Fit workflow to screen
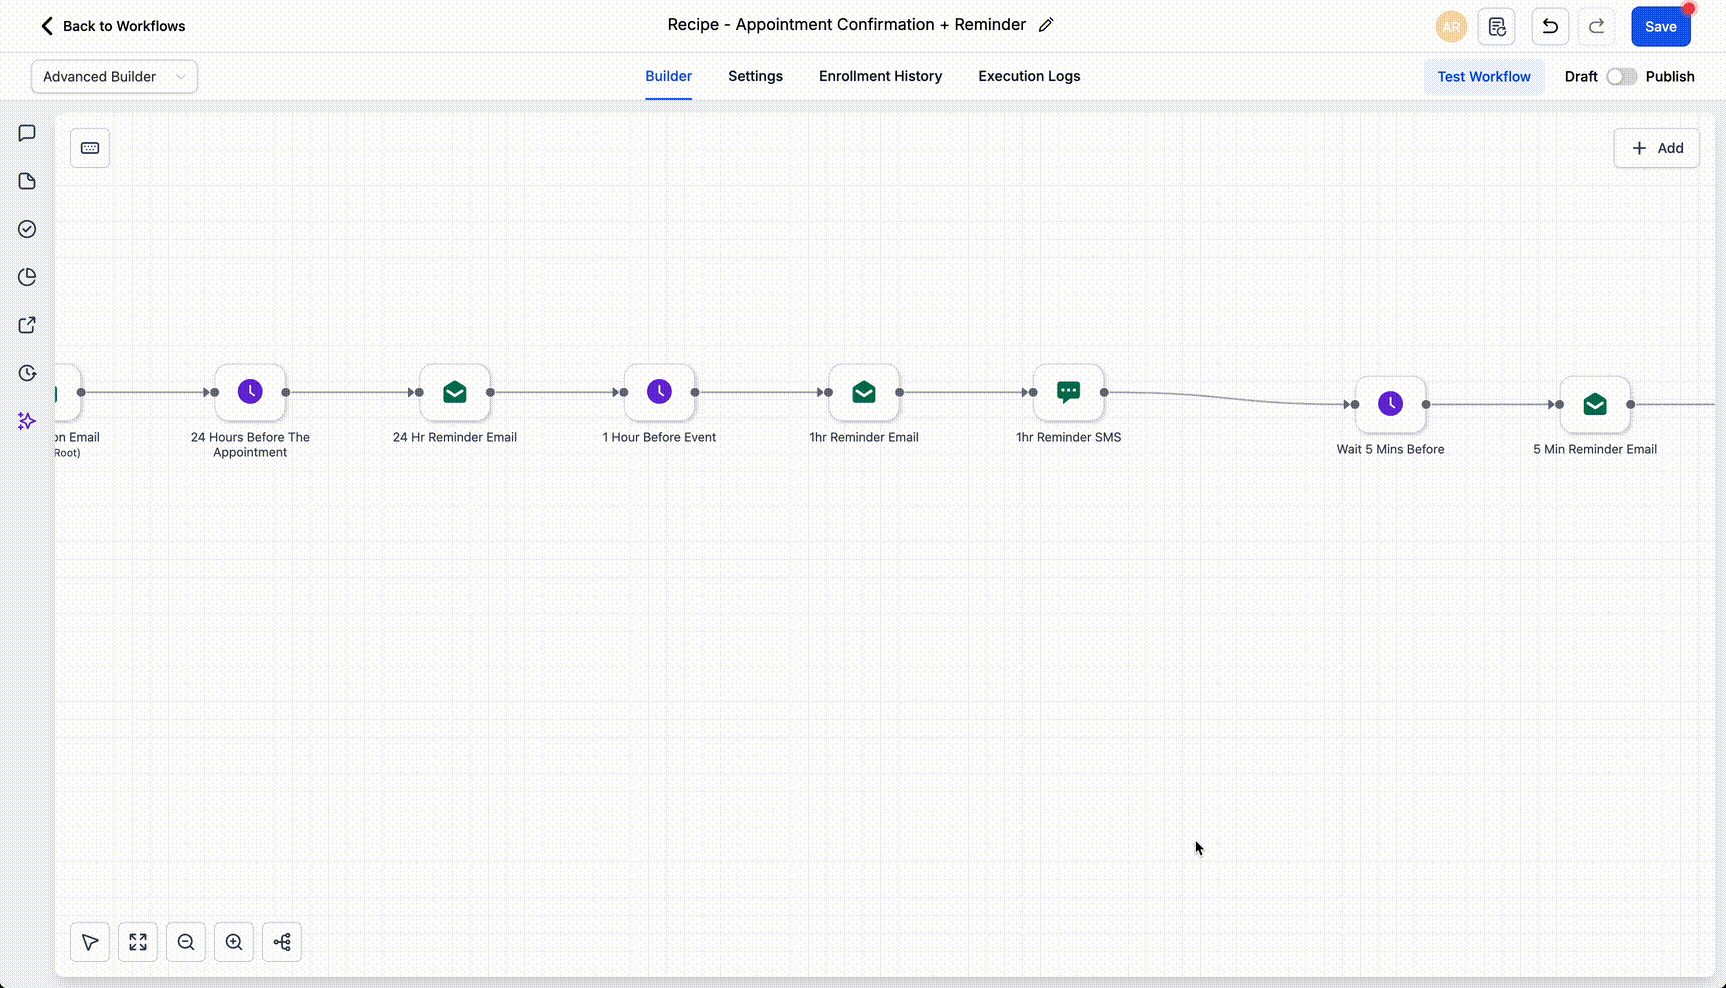 [x=137, y=941]
